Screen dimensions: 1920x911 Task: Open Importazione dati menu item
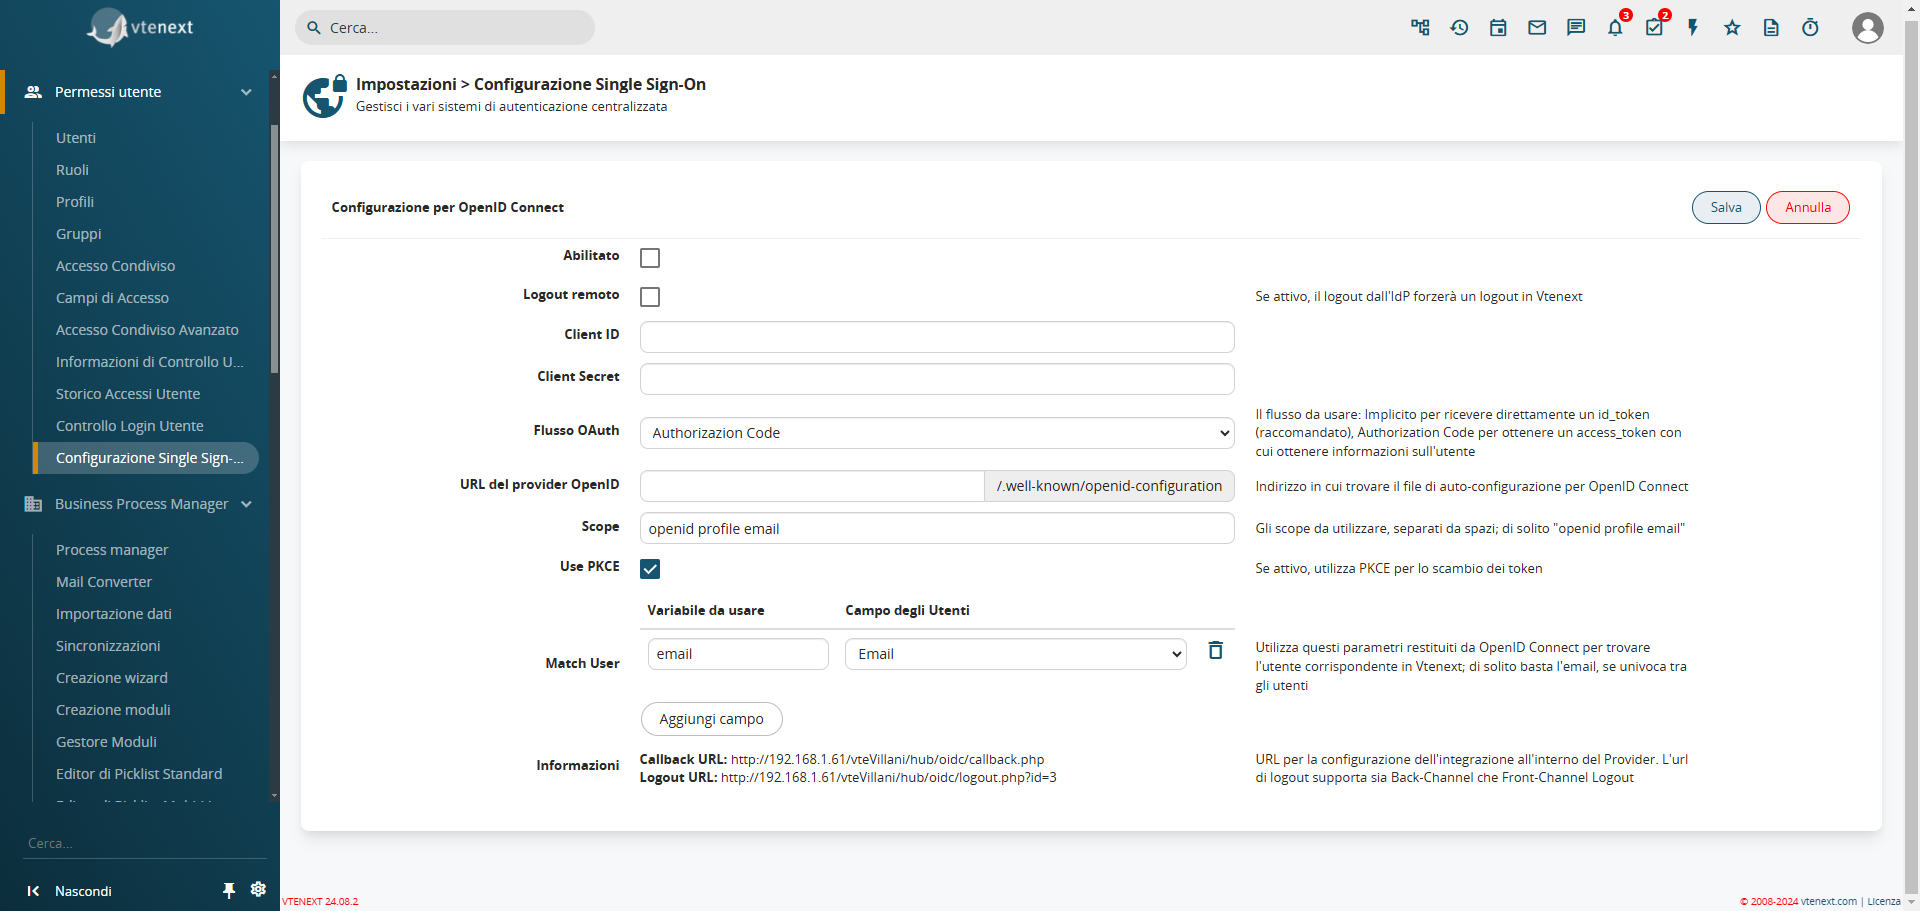[x=114, y=614]
